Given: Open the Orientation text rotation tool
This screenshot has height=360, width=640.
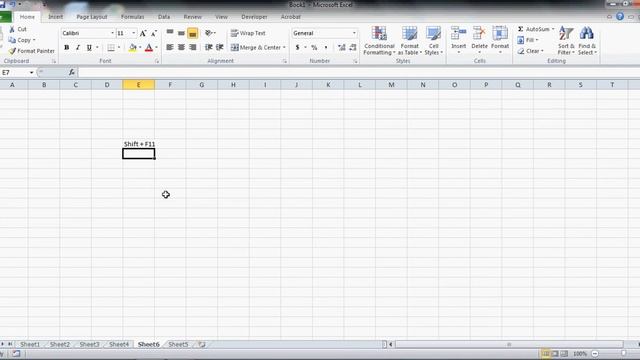Looking at the screenshot, I should click(210, 33).
